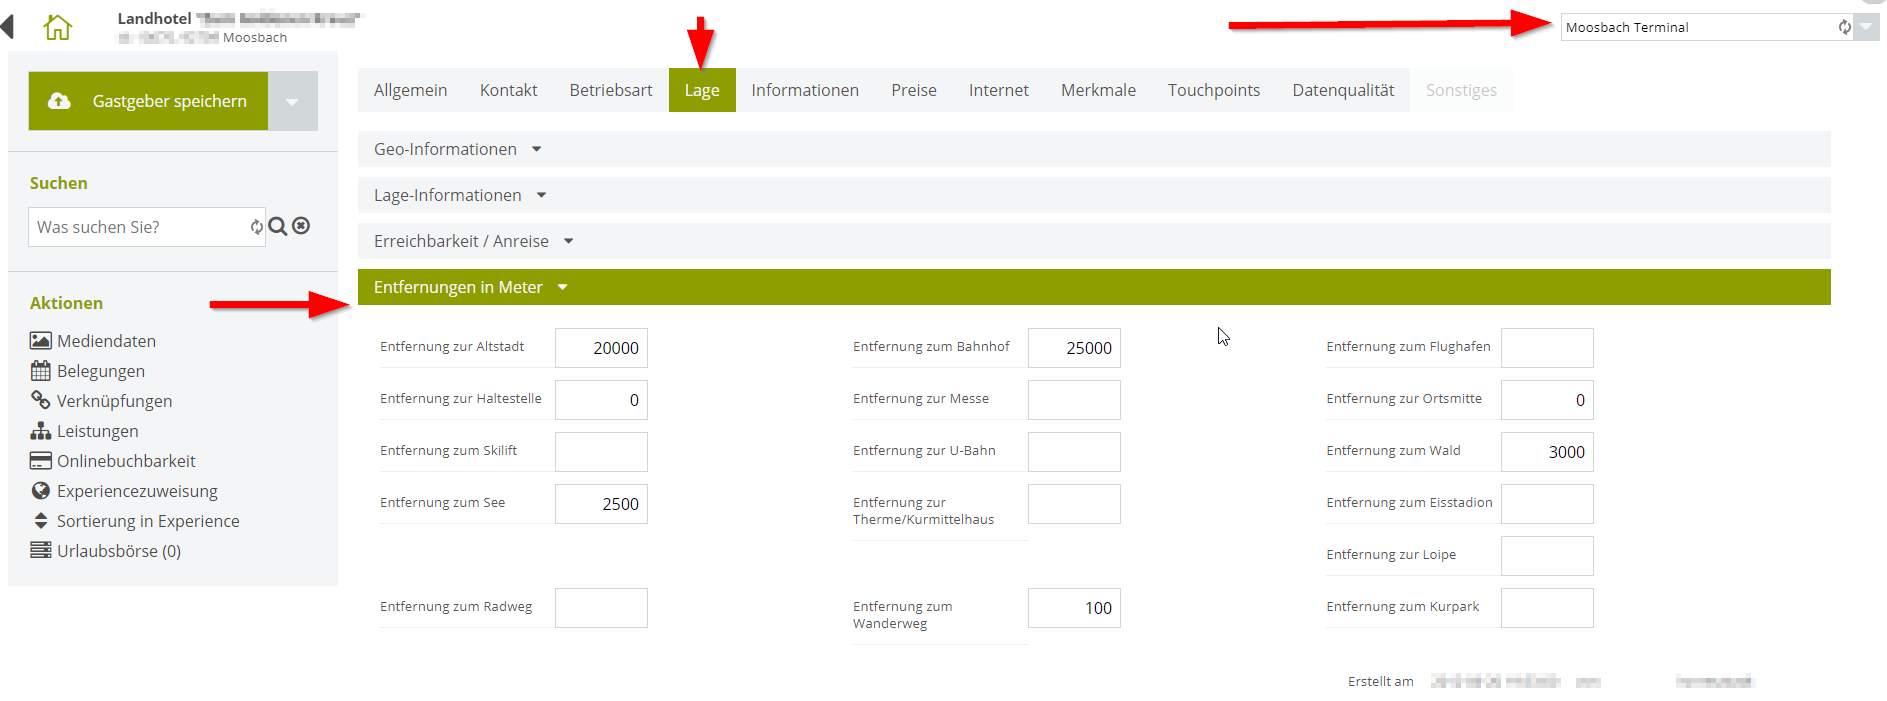Click the Entfernung zur Altstadt field
This screenshot has width=1887, height=701.
pyautogui.click(x=601, y=348)
